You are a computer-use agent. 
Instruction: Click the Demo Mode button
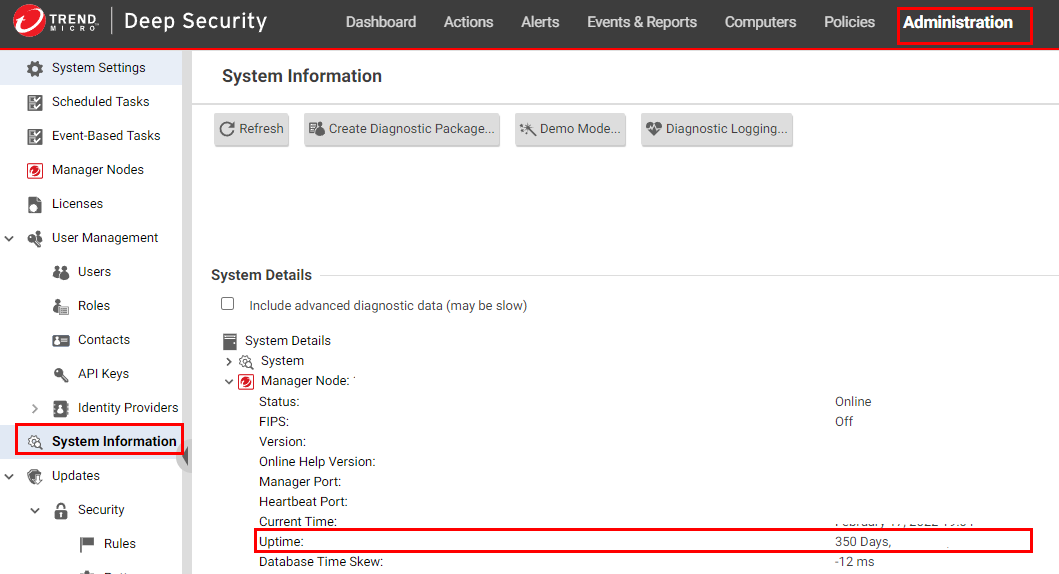coord(570,129)
